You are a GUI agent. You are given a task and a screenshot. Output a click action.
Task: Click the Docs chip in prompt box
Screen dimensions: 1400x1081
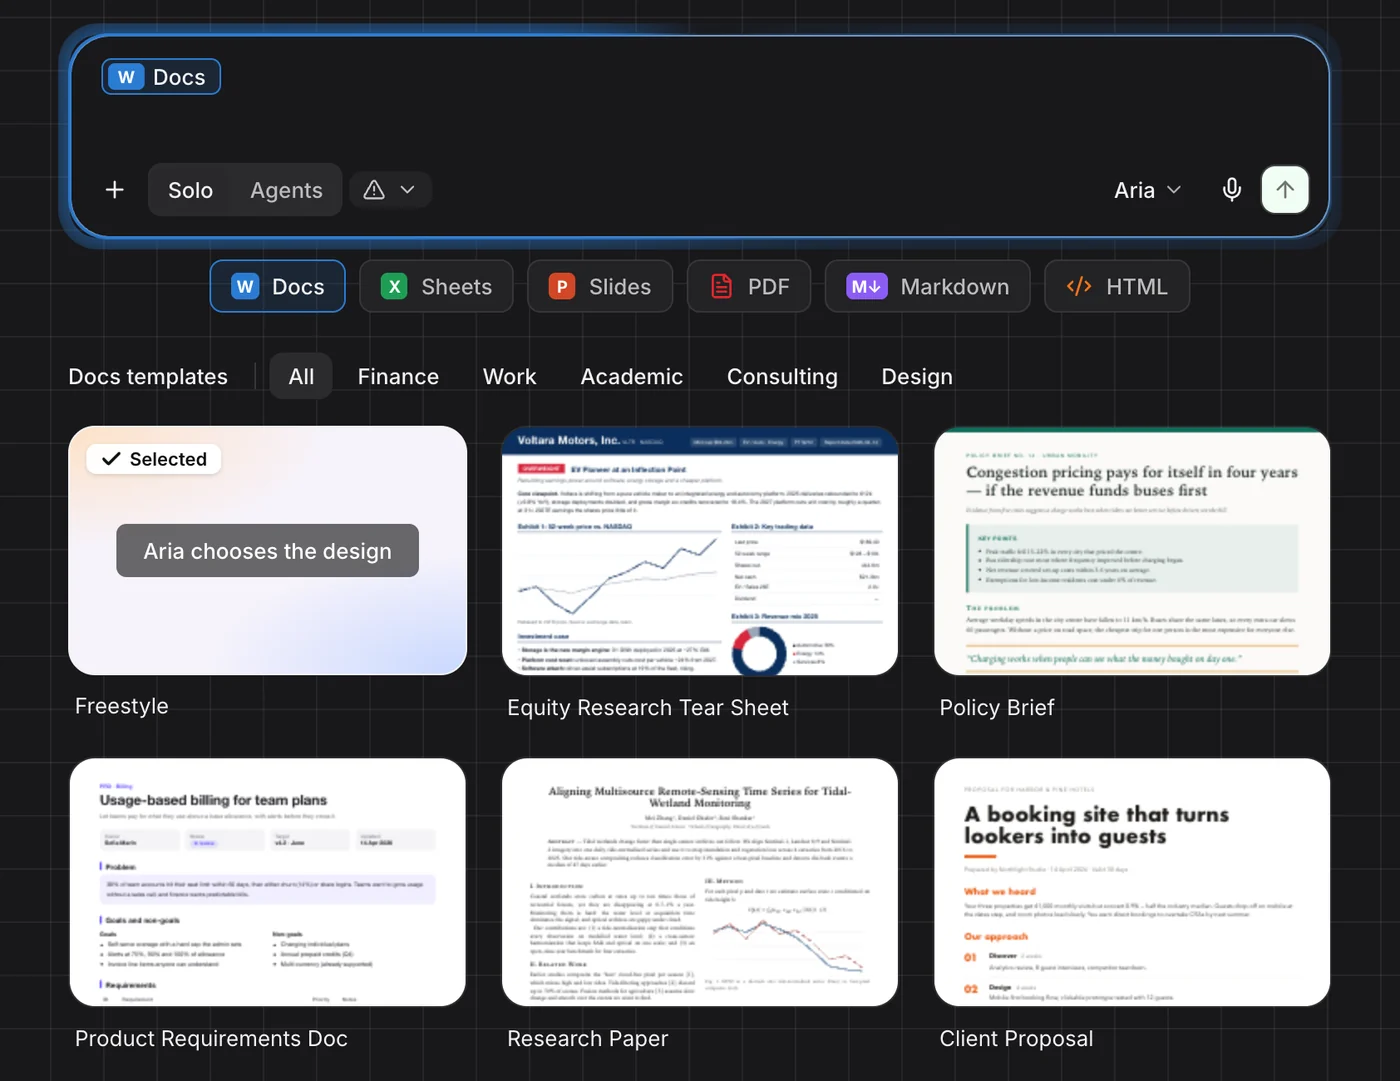tap(161, 77)
